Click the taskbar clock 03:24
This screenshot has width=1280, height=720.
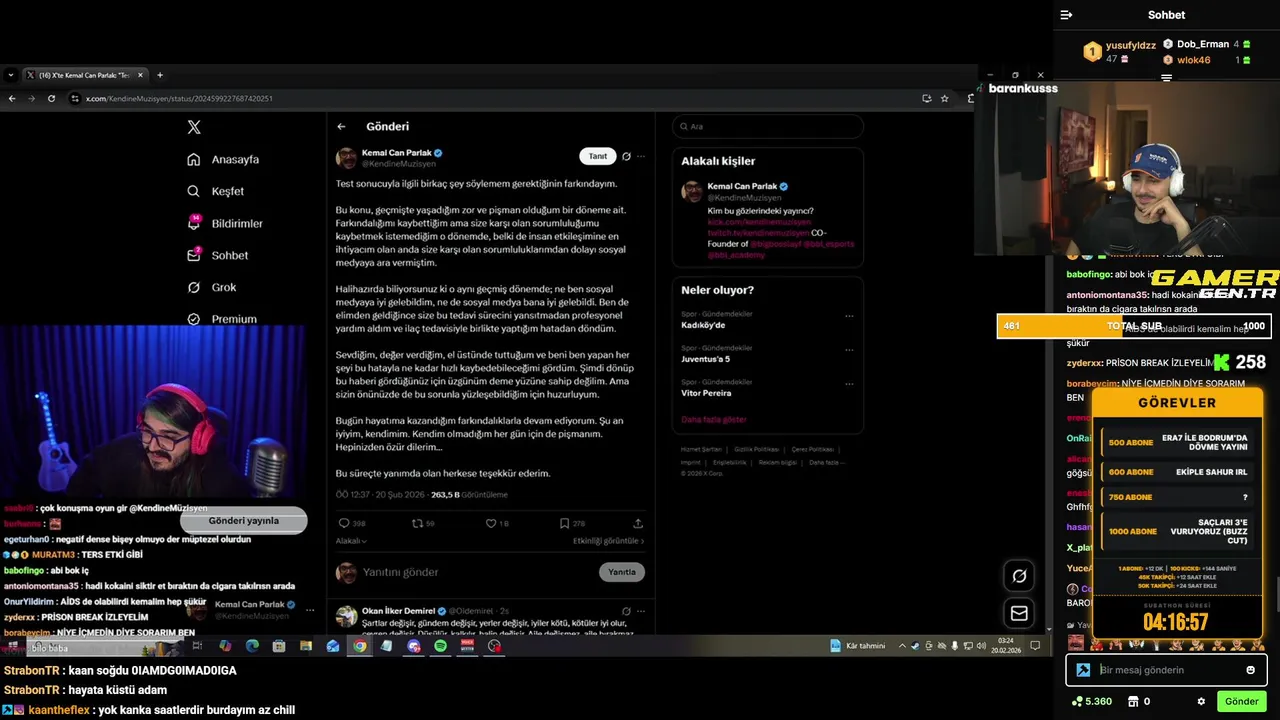(x=1006, y=645)
